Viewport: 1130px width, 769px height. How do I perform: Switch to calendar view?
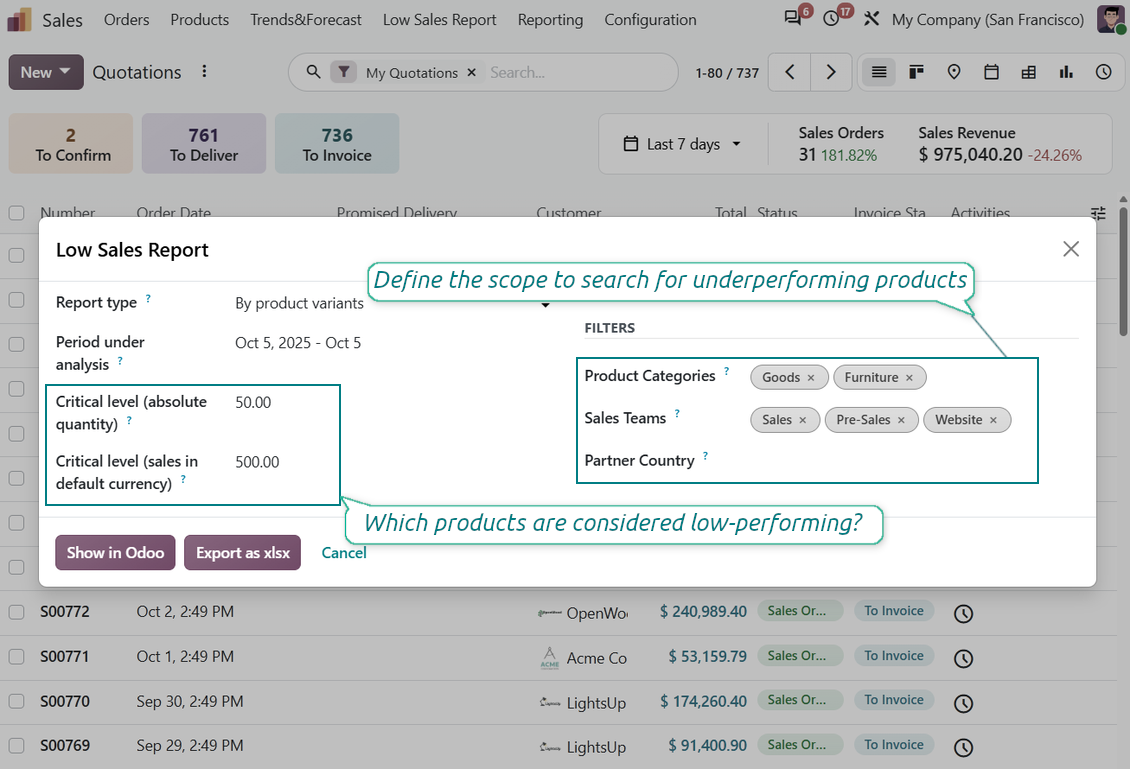tap(991, 72)
